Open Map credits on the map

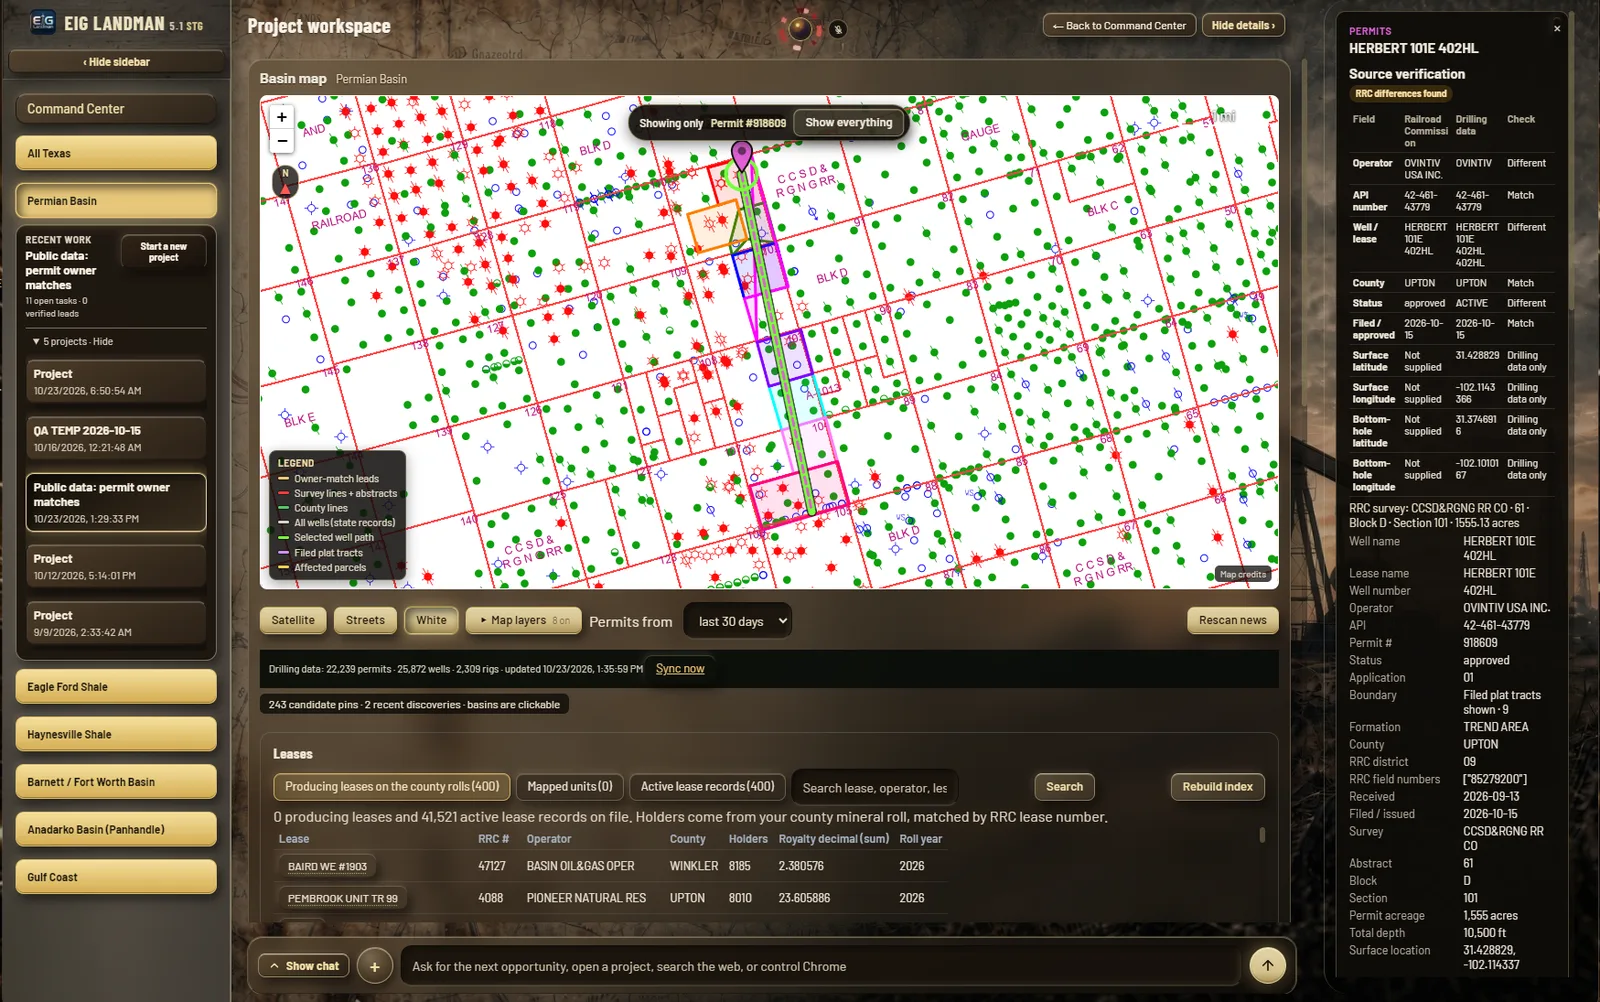tap(1243, 574)
